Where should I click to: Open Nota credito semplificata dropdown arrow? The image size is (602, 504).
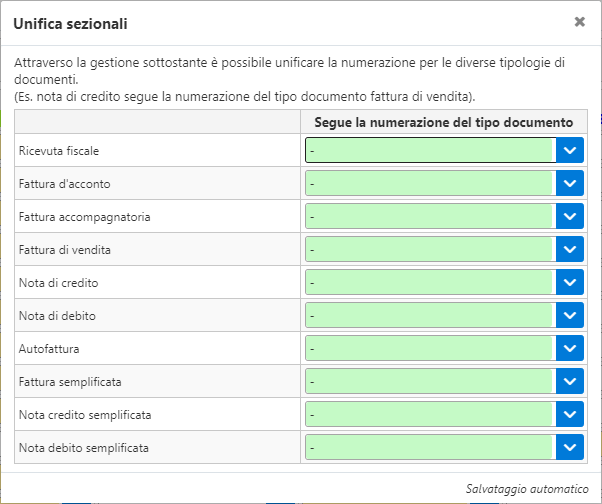click(x=570, y=414)
